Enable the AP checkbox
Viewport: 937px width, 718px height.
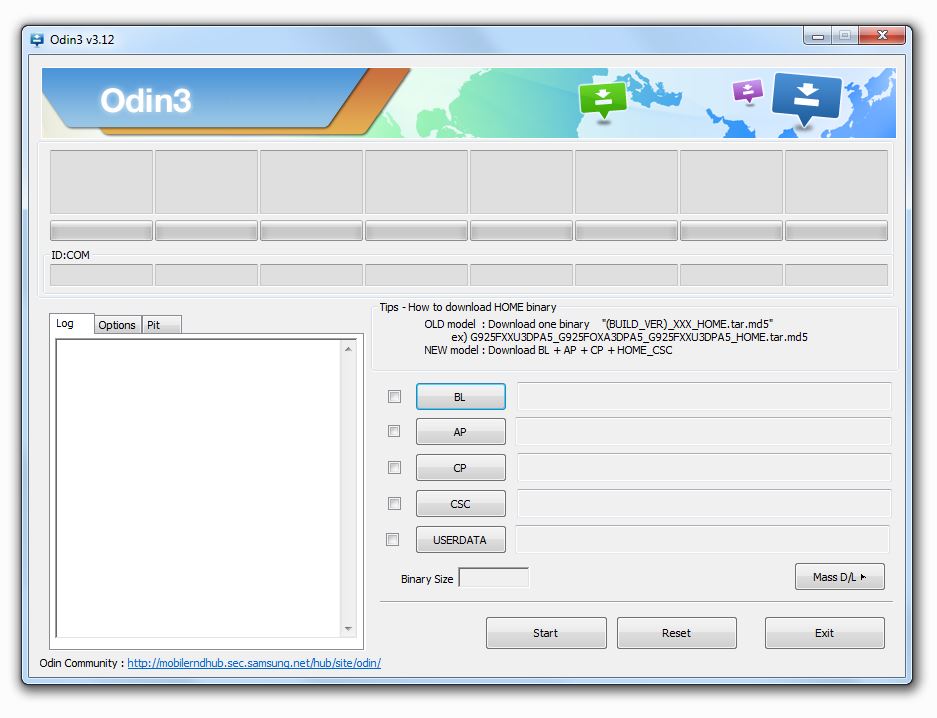pos(394,431)
